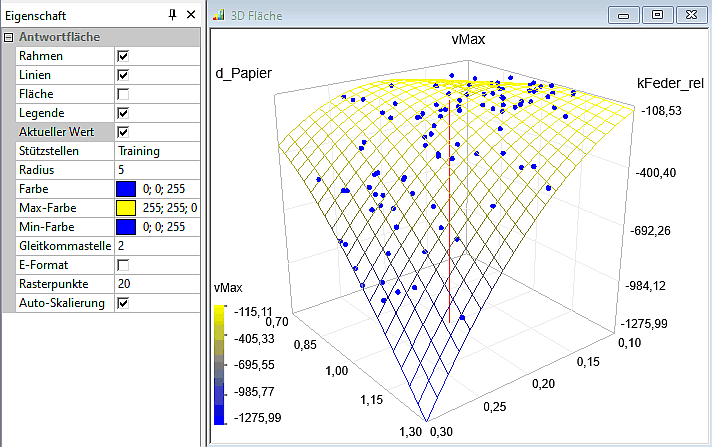Click the kFeder_rel axis label
The image size is (712, 447).
[x=670, y=83]
